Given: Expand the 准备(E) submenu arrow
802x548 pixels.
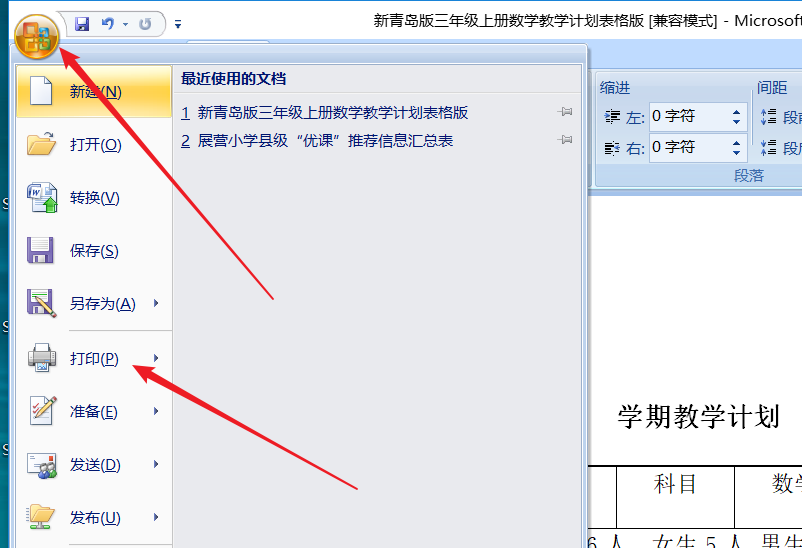Looking at the screenshot, I should click(156, 411).
